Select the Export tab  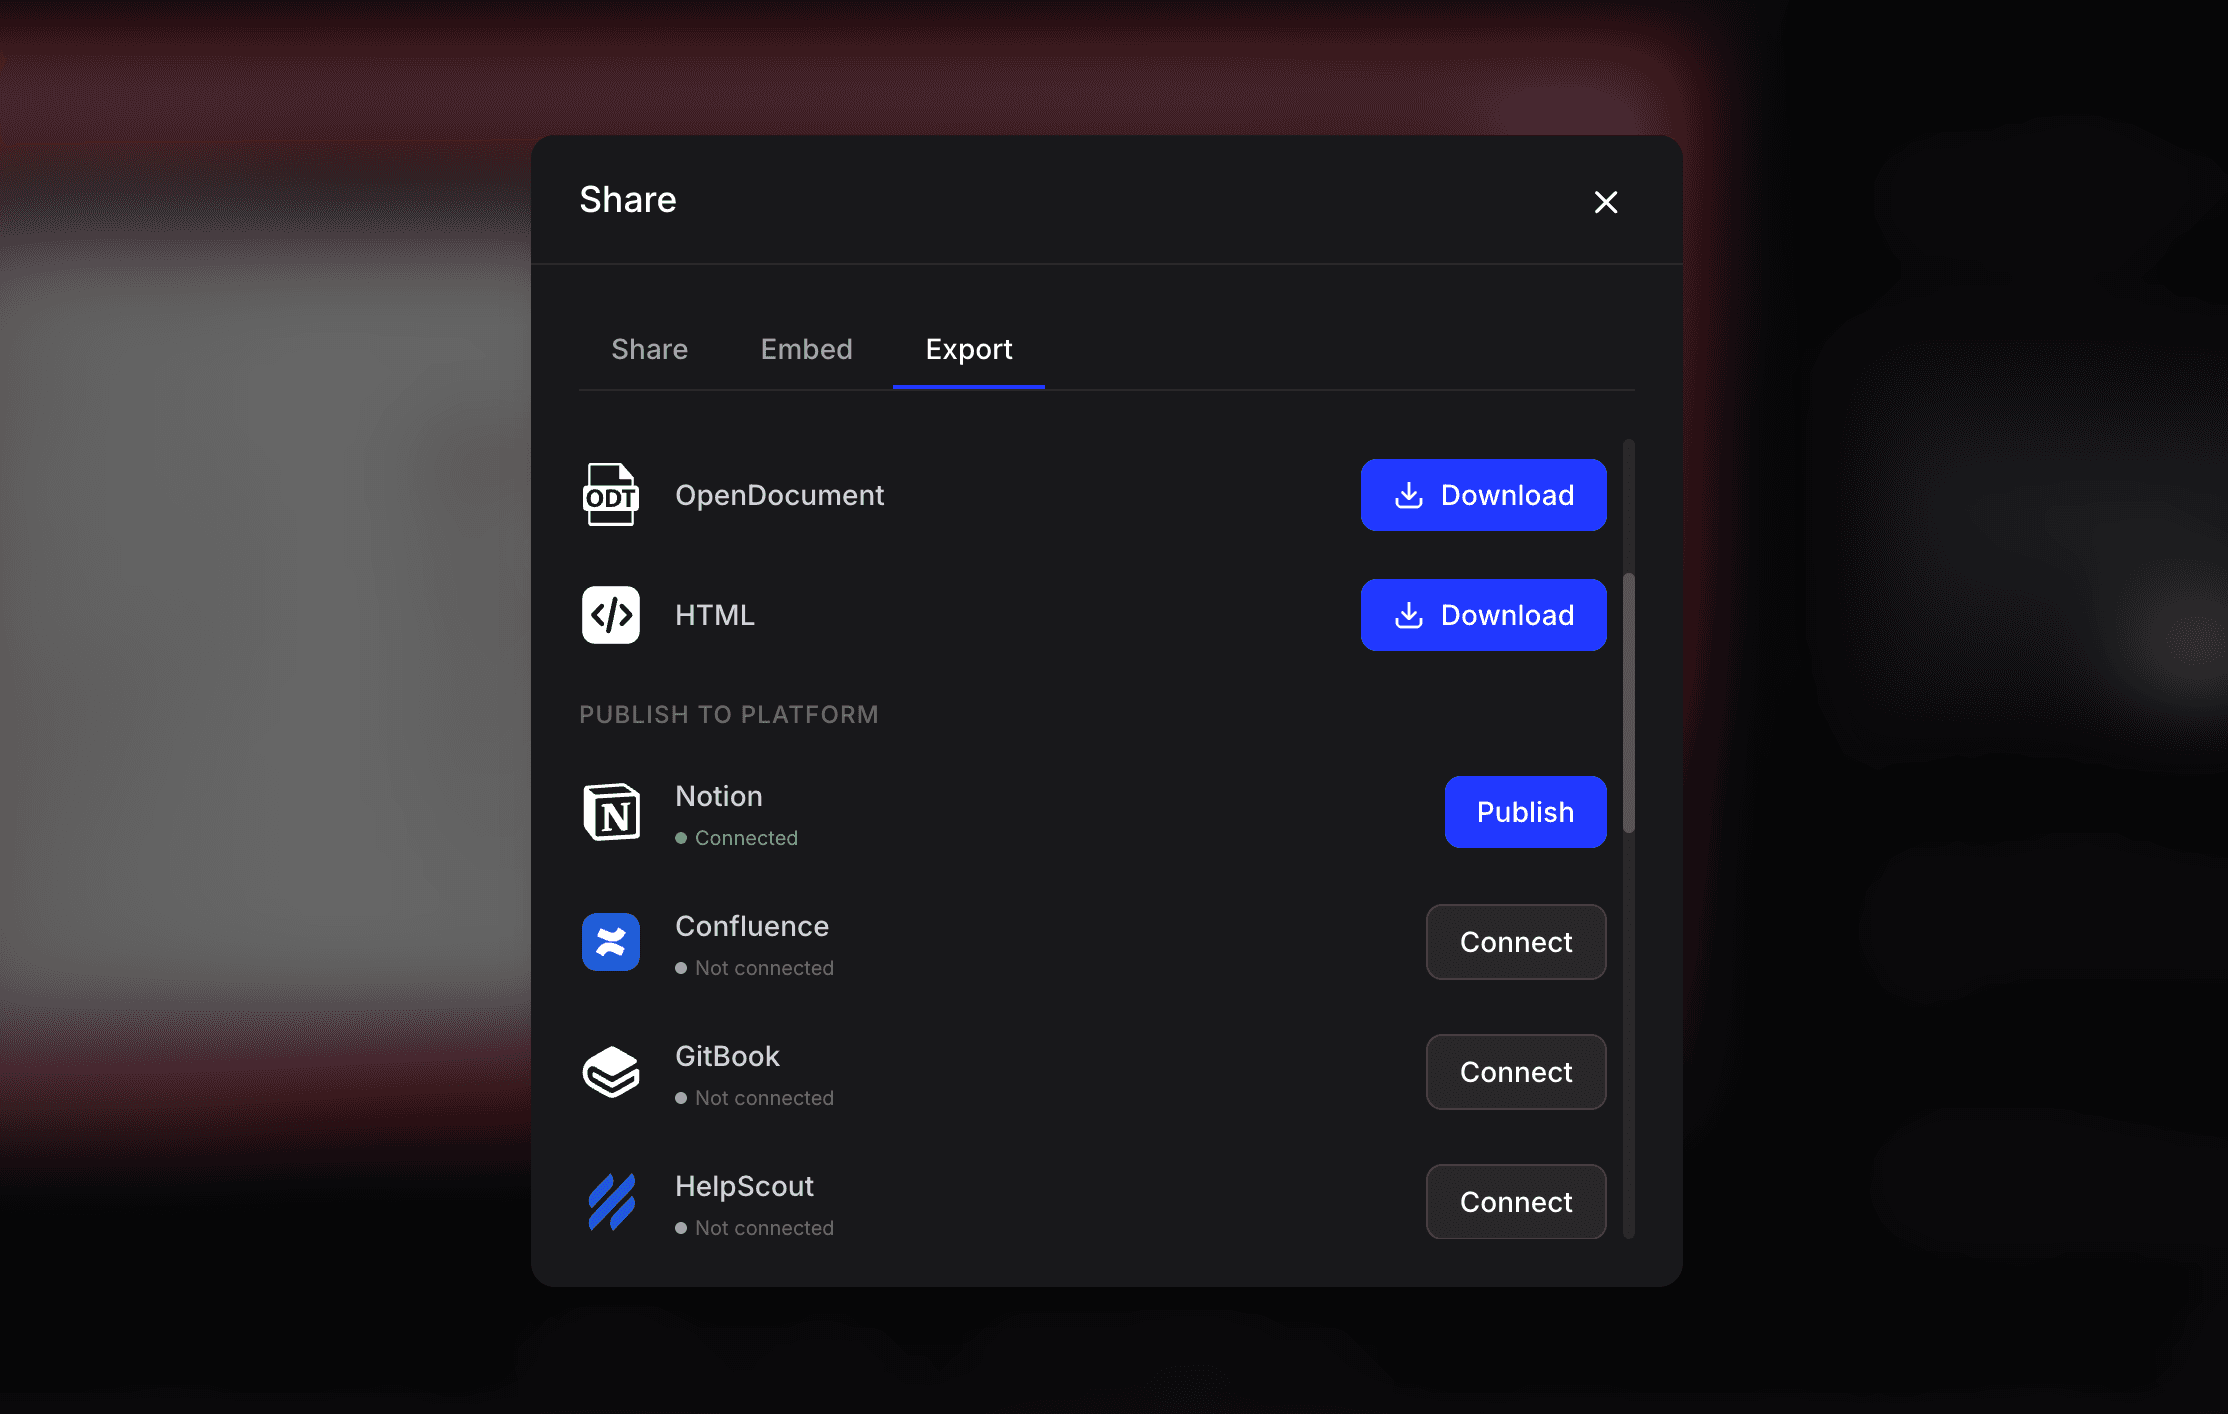pyautogui.click(x=968, y=349)
